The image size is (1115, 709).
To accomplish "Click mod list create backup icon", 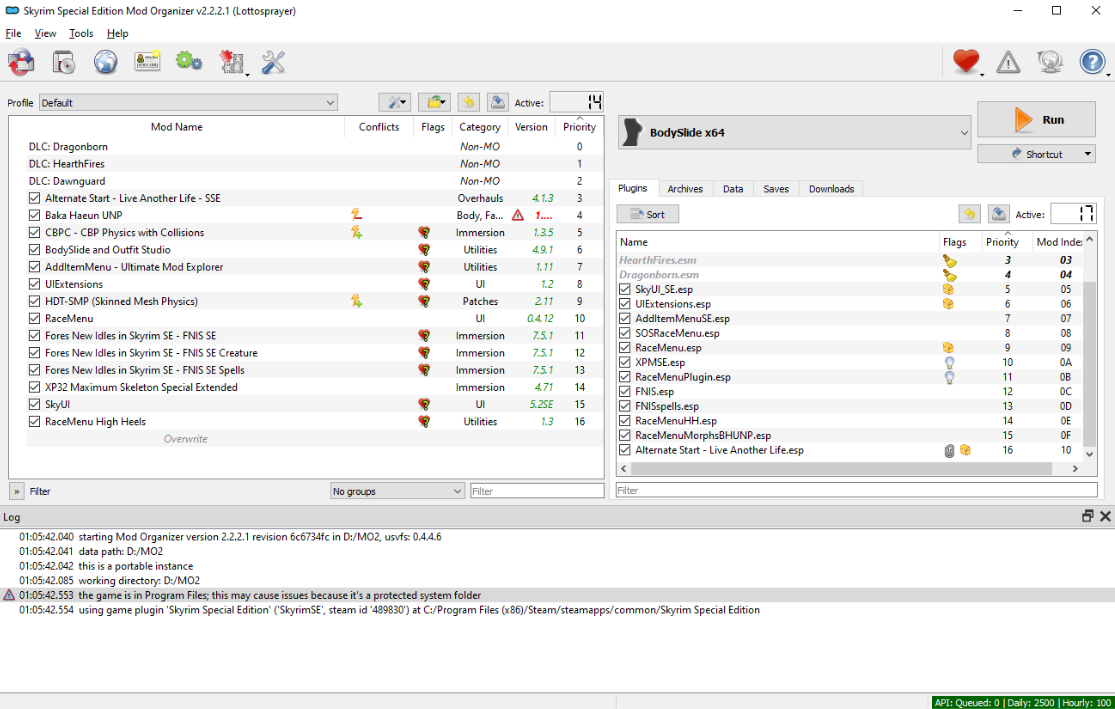I will coord(498,102).
